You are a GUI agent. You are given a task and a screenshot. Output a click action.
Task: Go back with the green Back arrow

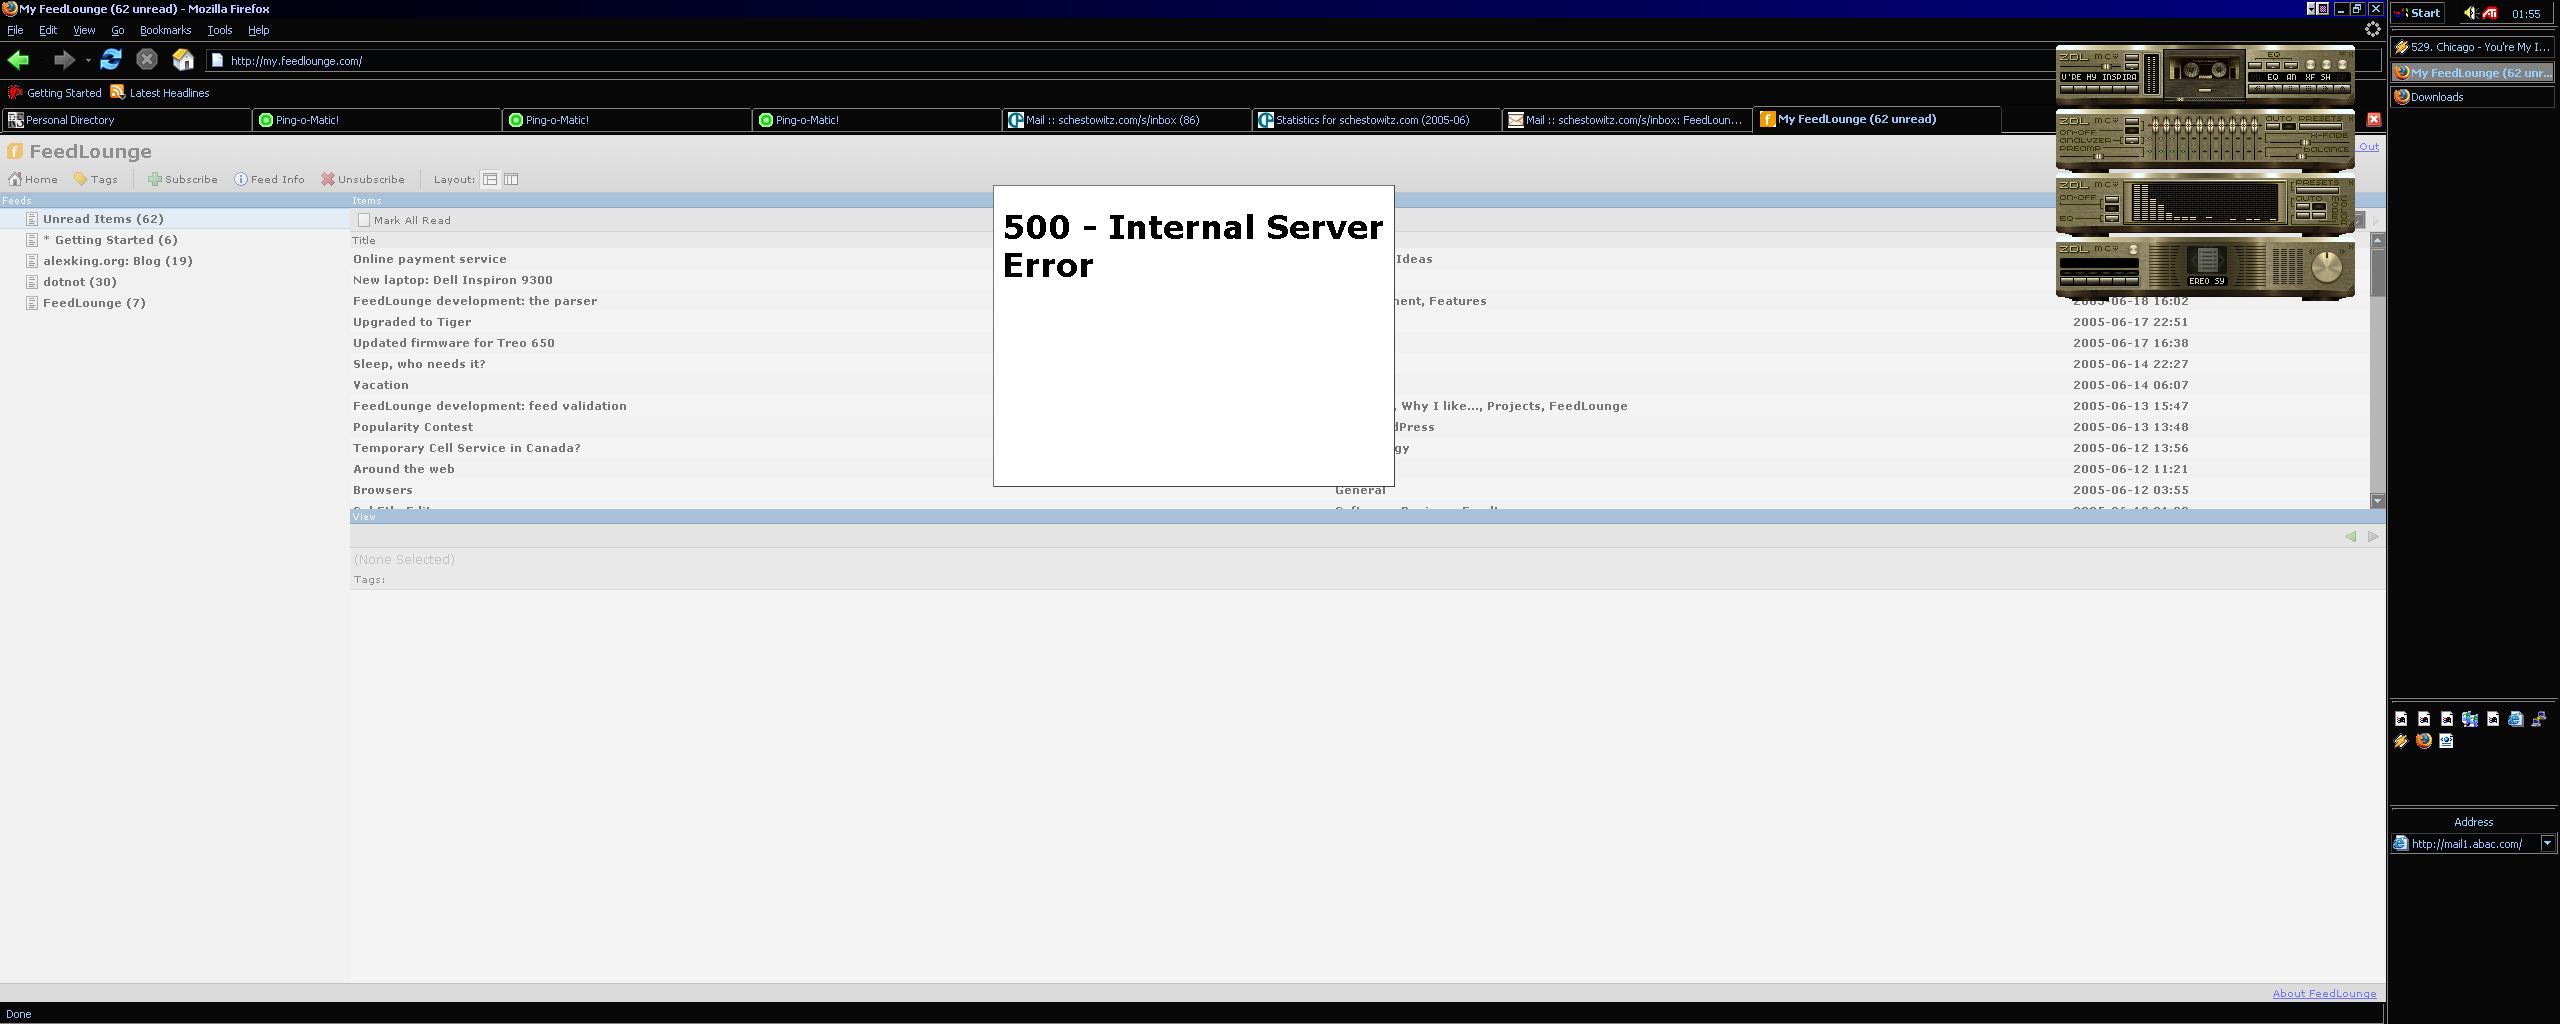pyautogui.click(x=18, y=60)
